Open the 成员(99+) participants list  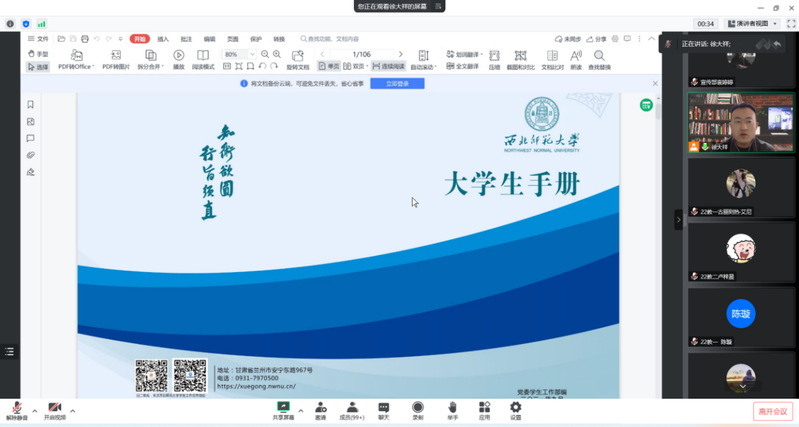[352, 411]
